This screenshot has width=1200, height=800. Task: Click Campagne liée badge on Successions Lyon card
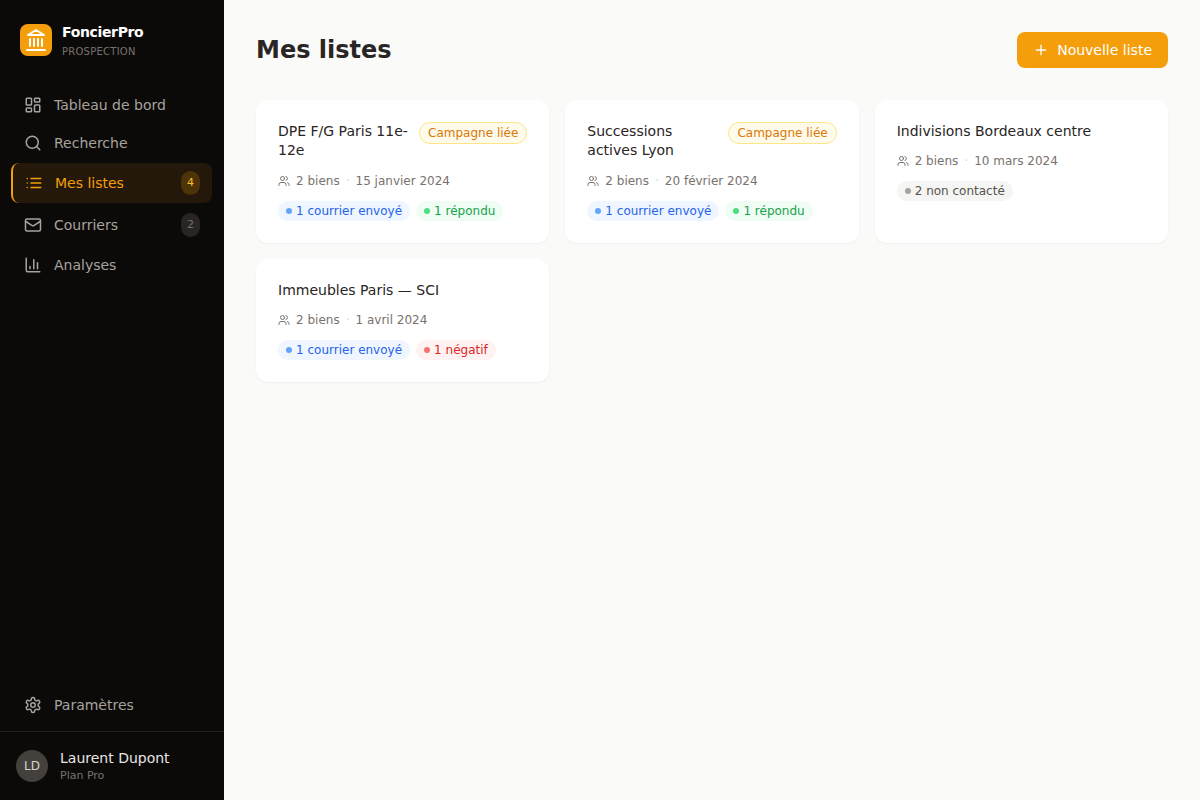[782, 133]
